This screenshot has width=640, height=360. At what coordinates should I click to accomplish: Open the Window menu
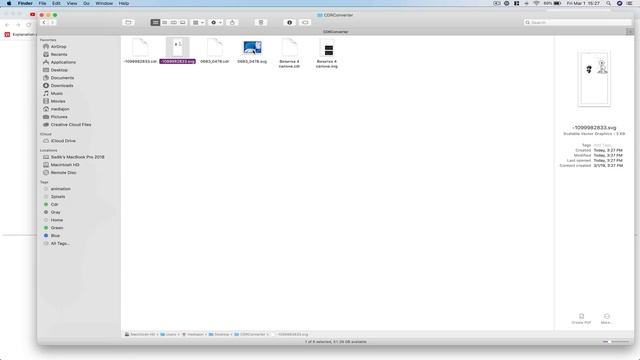[x=104, y=3]
